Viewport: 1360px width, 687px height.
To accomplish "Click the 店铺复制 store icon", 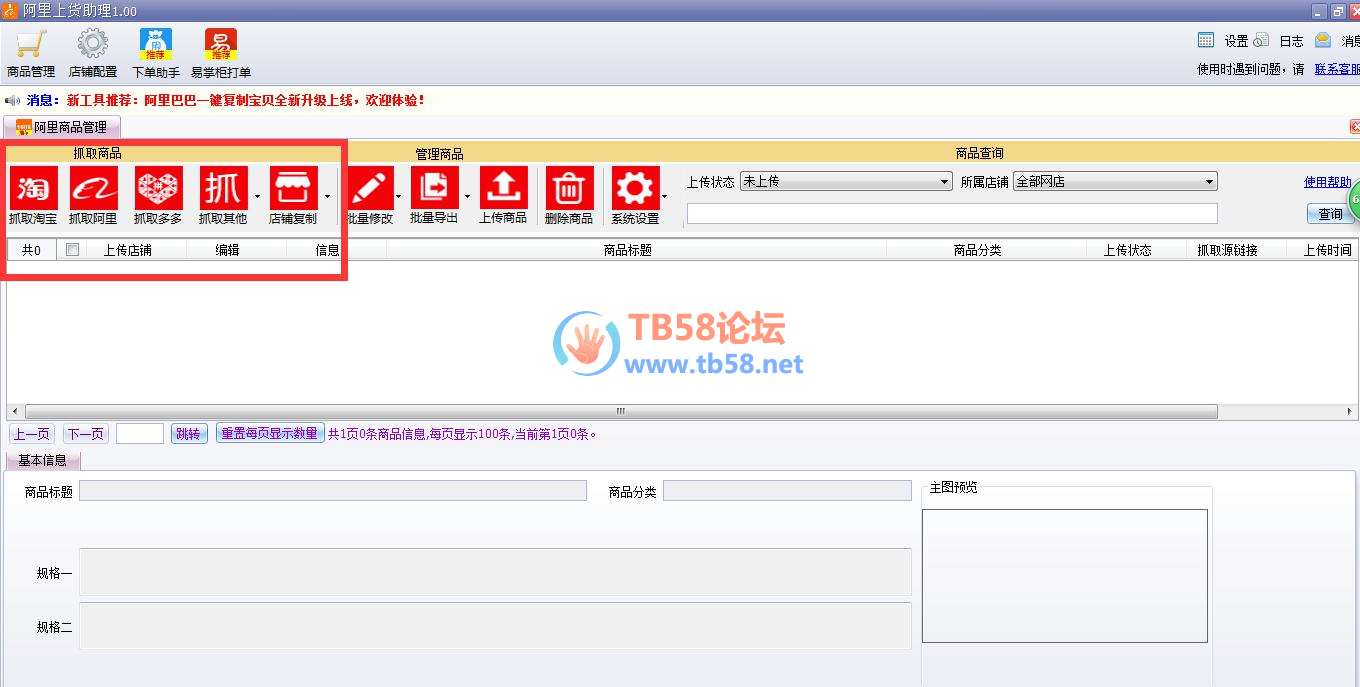I will (293, 188).
